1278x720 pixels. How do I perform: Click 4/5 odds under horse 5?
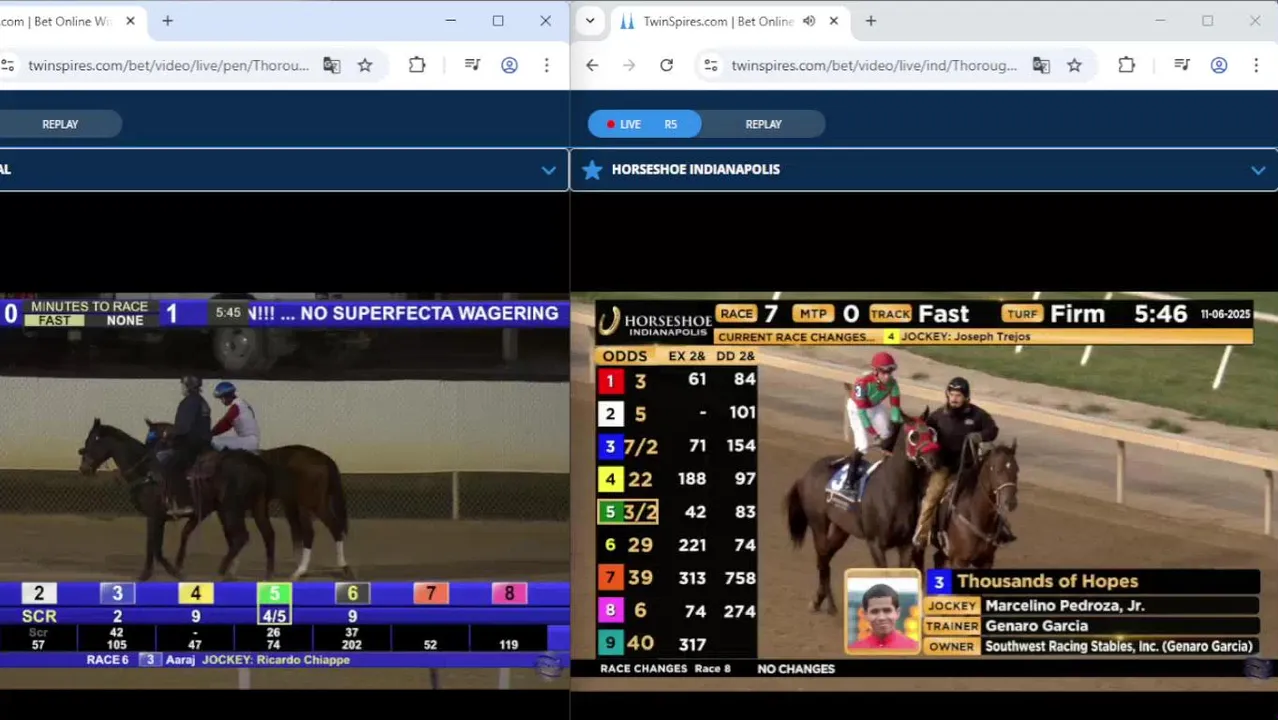point(274,616)
